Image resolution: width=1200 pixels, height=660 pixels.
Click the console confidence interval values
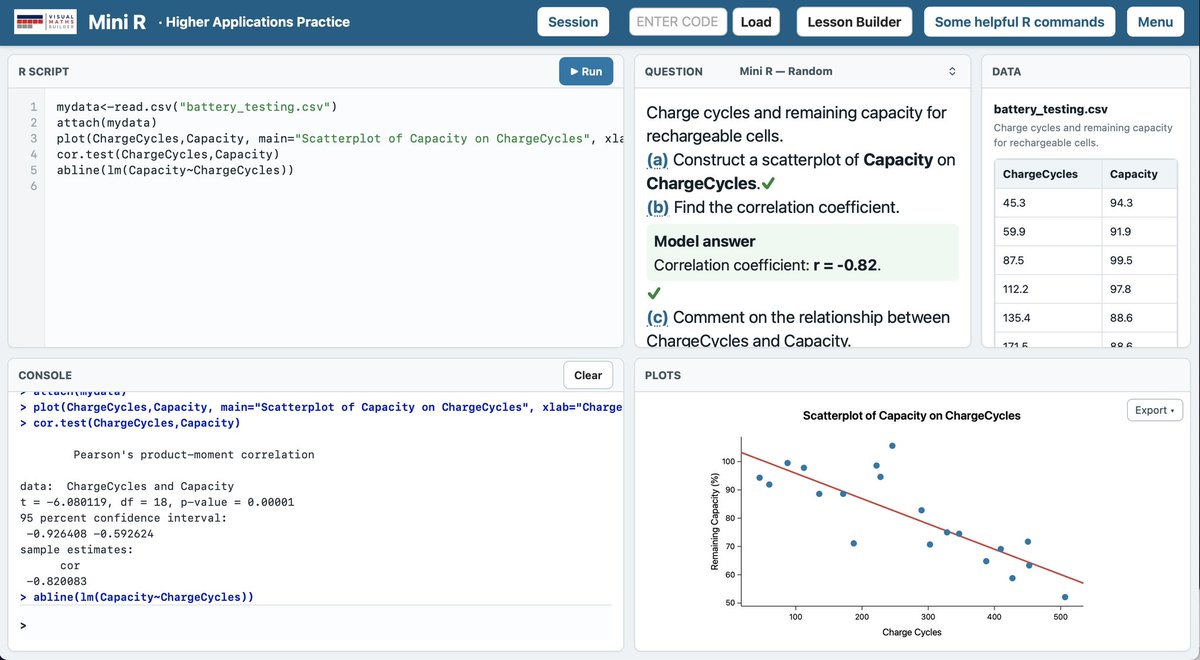(90, 534)
